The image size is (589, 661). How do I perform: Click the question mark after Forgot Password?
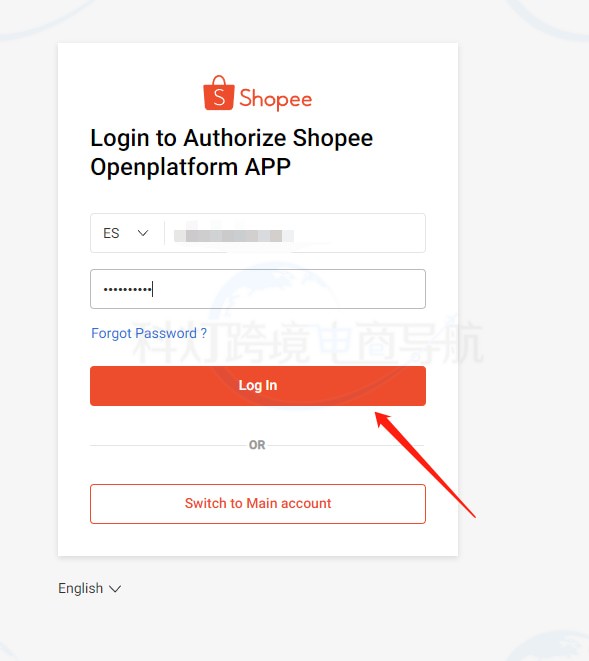[204, 333]
